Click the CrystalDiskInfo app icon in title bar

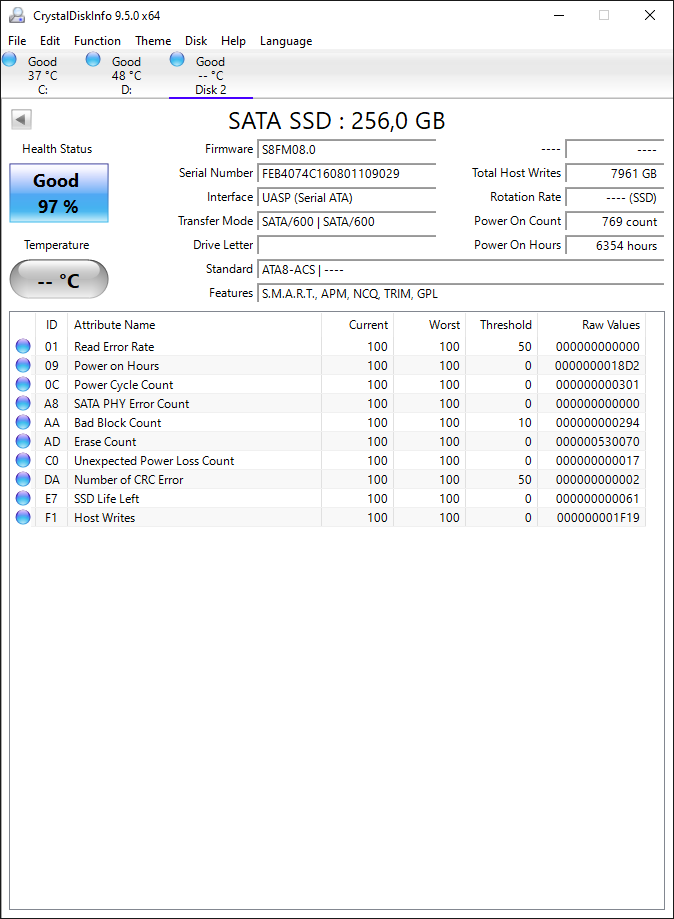pyautogui.click(x=17, y=15)
